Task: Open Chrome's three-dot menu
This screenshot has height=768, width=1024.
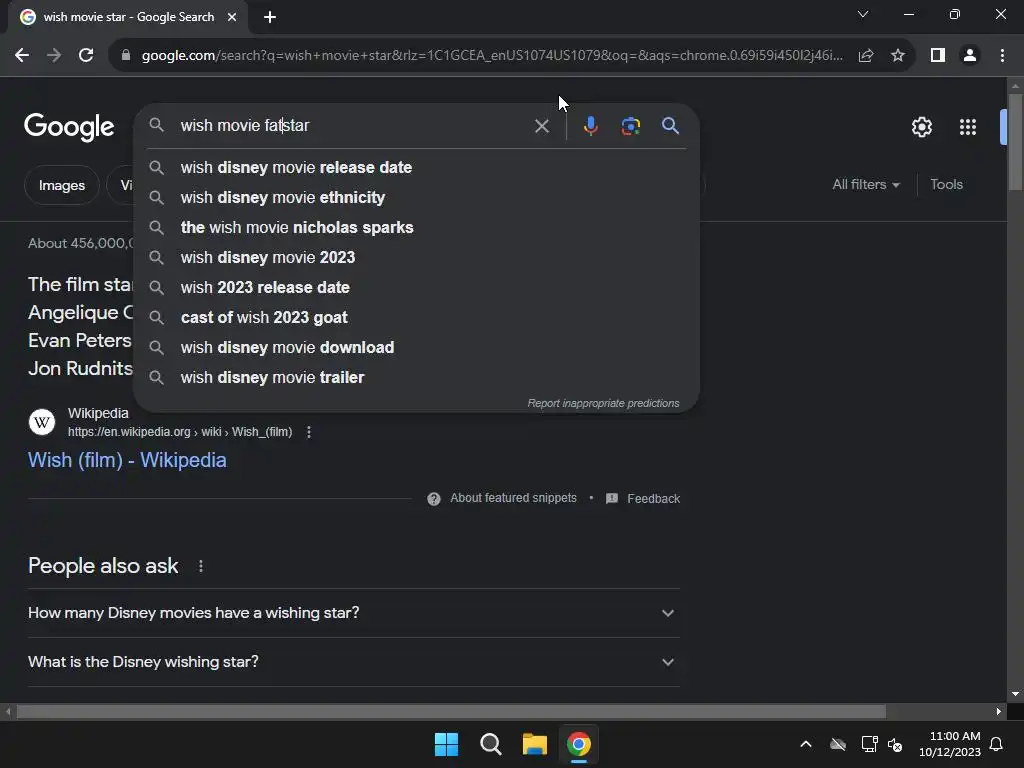Action: coord(1002,56)
